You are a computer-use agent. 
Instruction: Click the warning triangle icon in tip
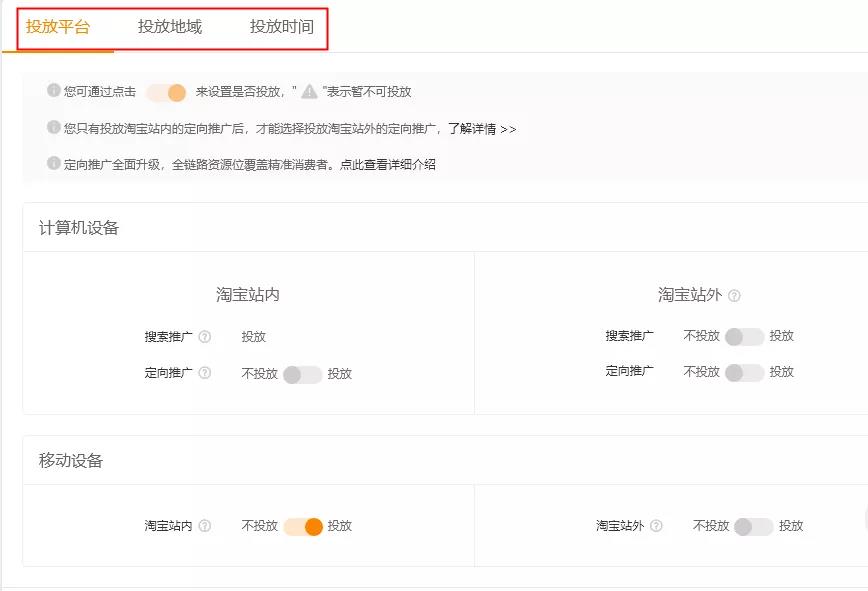[309, 91]
